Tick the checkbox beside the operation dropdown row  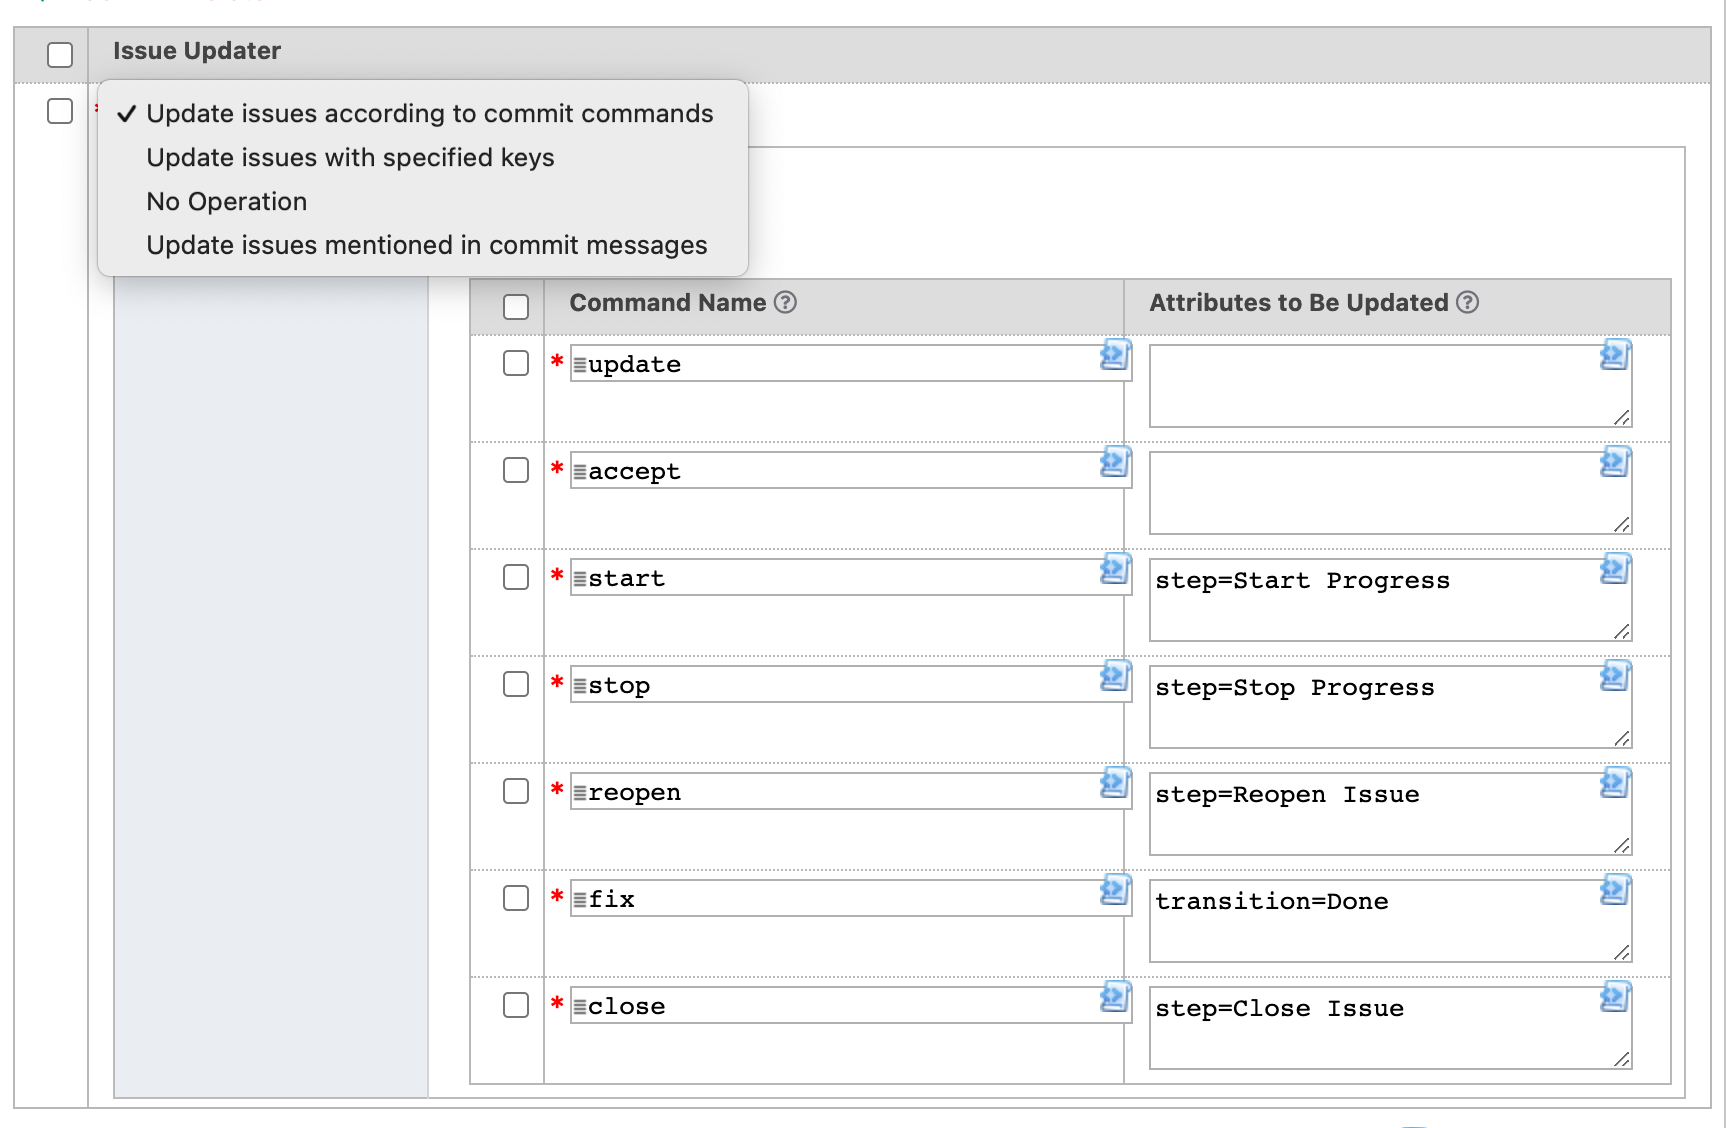(60, 111)
